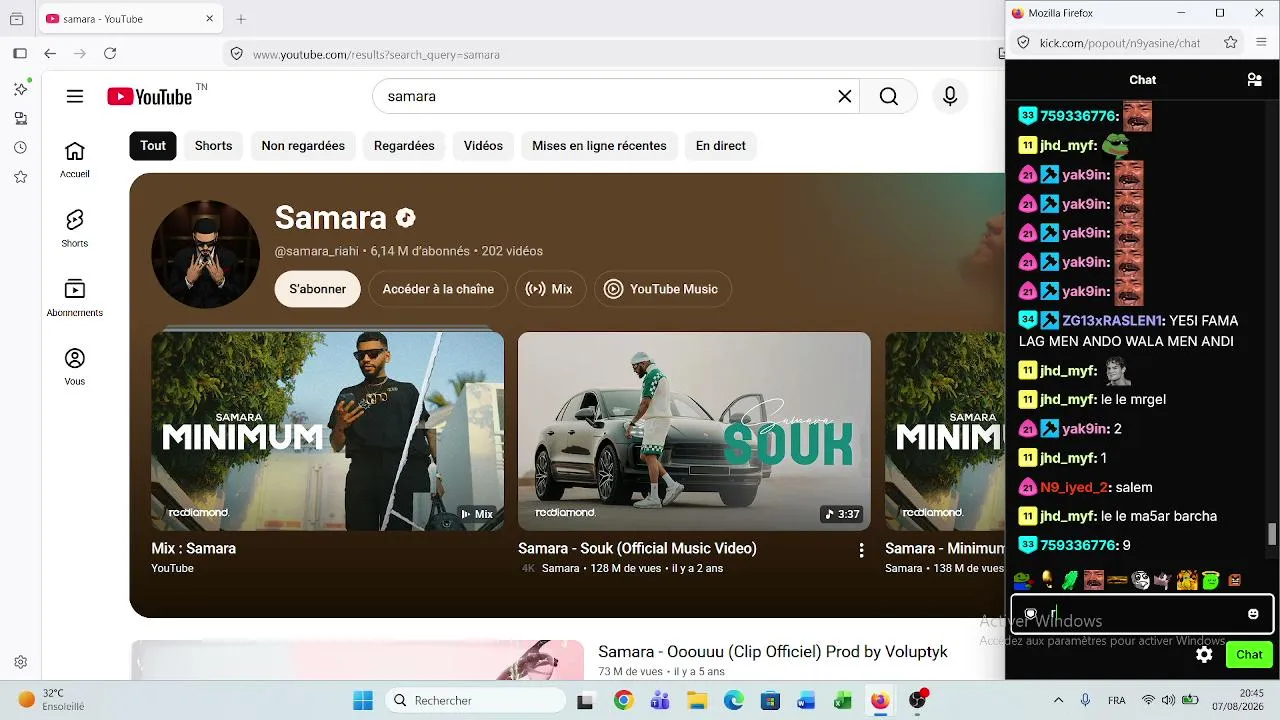Open Firefox AI chatbot sidebar sparkle icon

[21, 89]
